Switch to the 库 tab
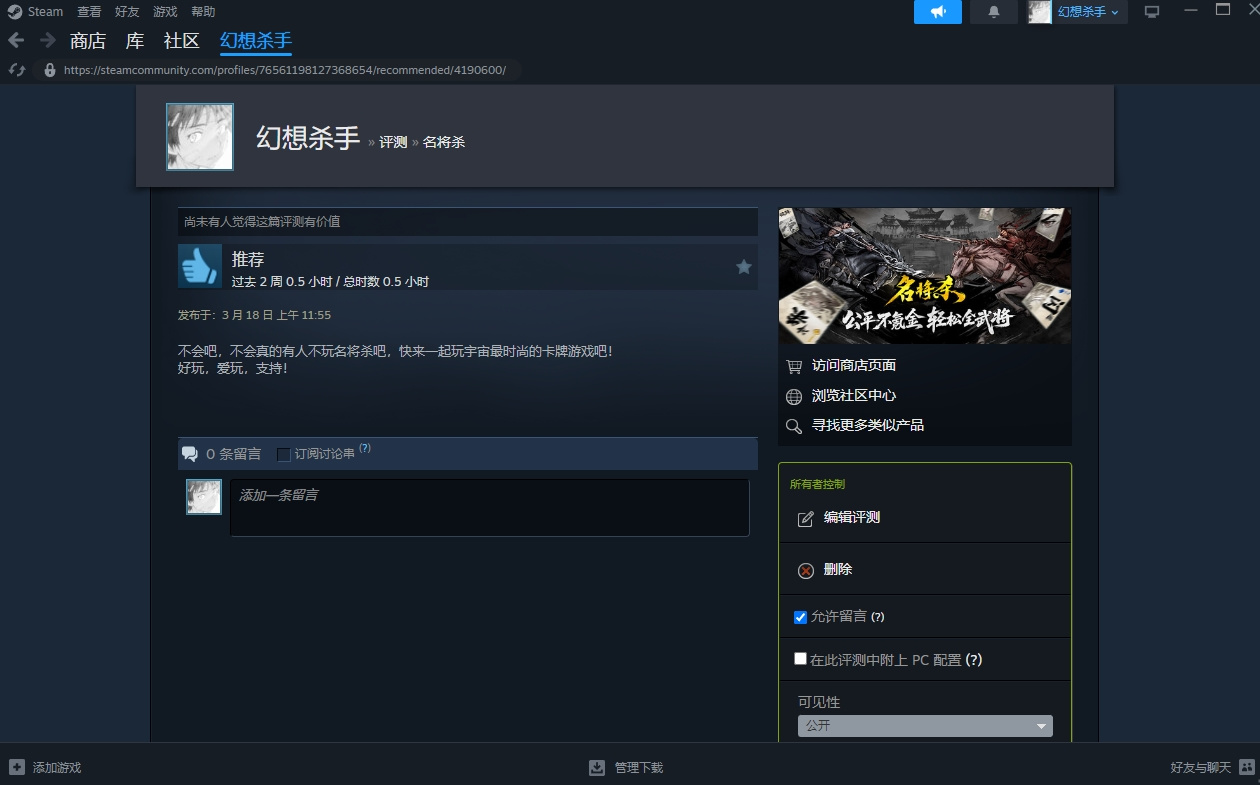Viewport: 1260px width, 785px height. point(135,41)
